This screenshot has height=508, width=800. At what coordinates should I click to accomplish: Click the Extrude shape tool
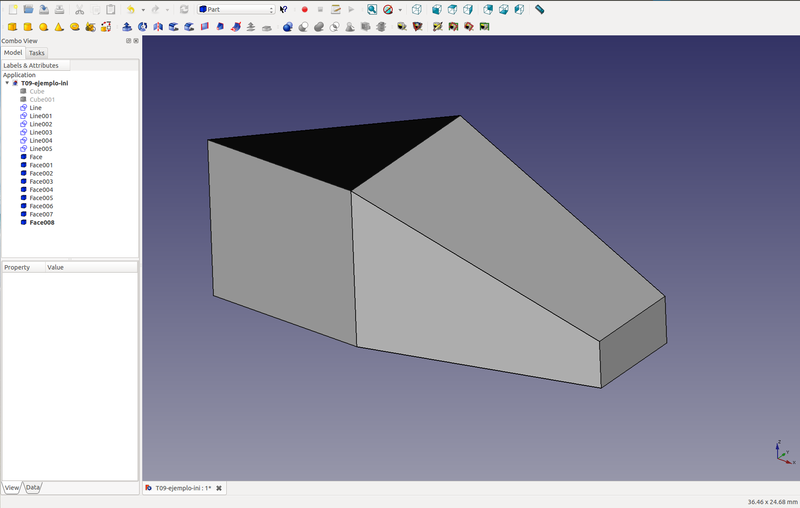click(x=126, y=27)
